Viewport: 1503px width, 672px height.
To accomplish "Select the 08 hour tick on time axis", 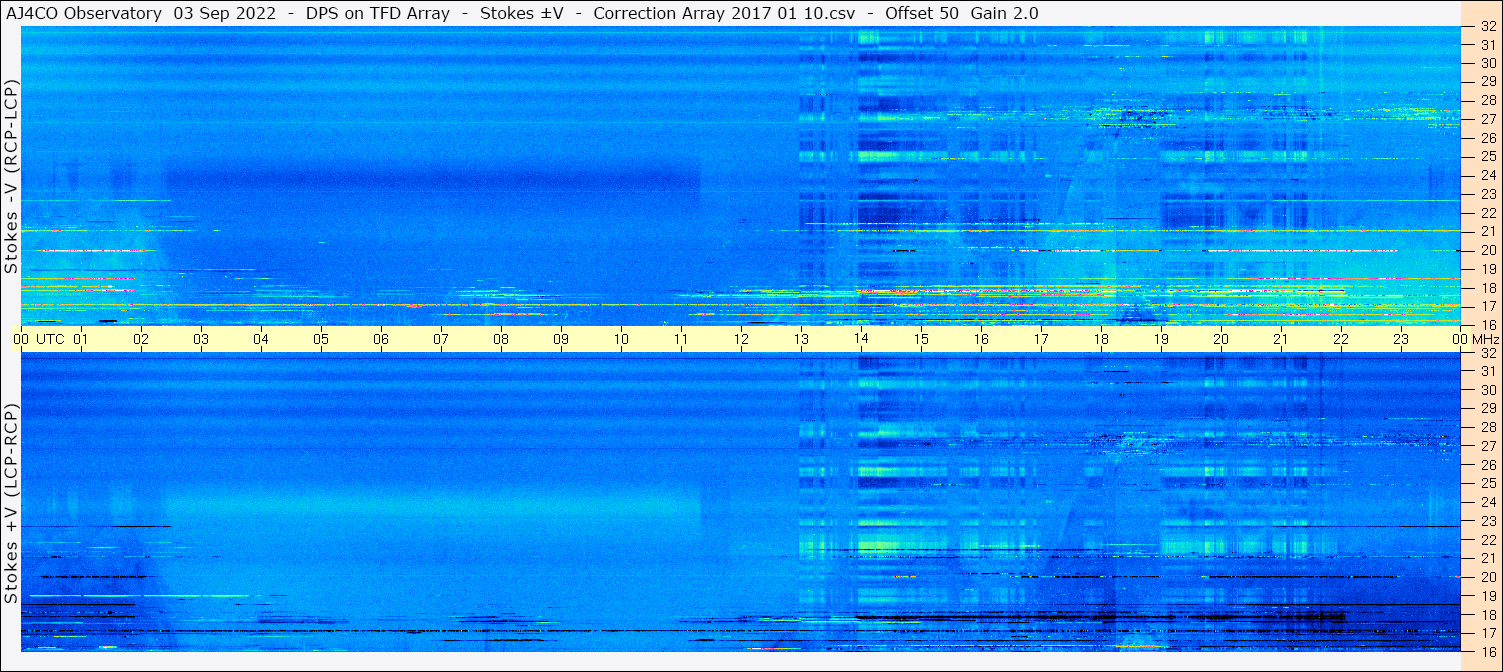I will [501, 339].
